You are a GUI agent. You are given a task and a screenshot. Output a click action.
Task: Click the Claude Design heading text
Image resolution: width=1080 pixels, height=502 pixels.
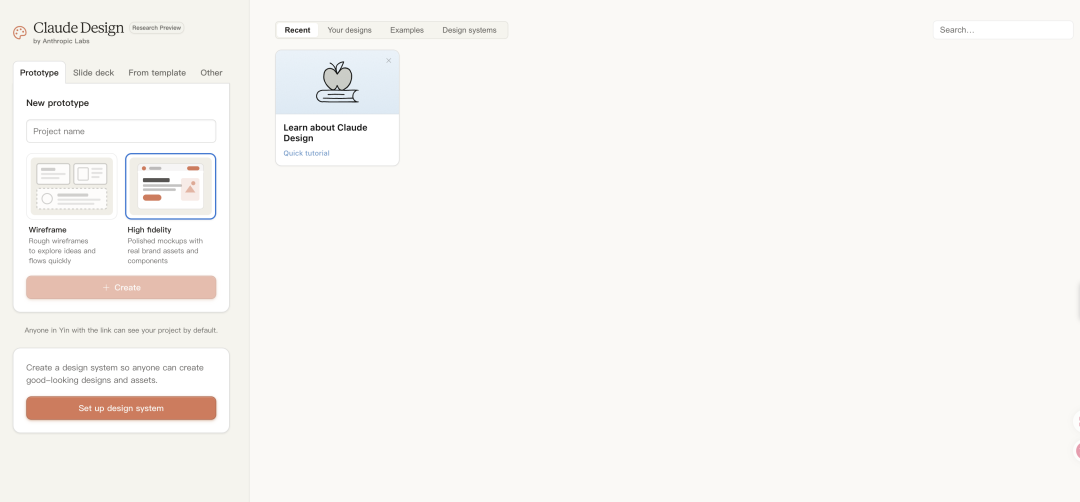(x=79, y=28)
